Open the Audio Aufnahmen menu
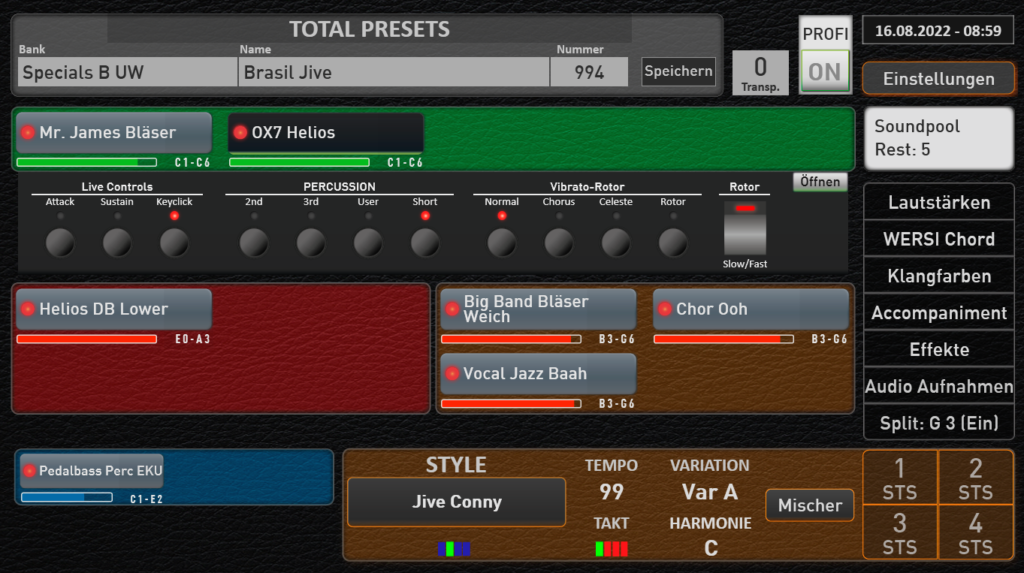Image resolution: width=1024 pixels, height=573 pixels. coord(938,387)
